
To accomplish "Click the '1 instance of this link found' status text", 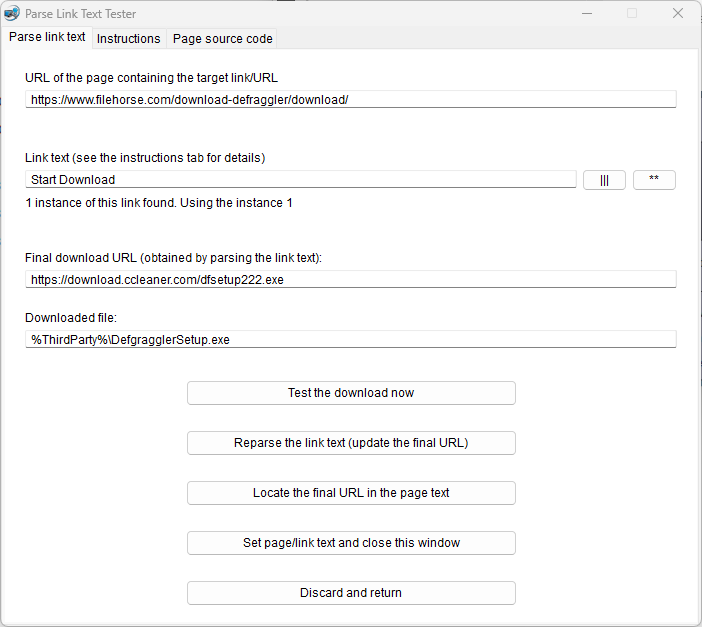I will (x=159, y=203).
